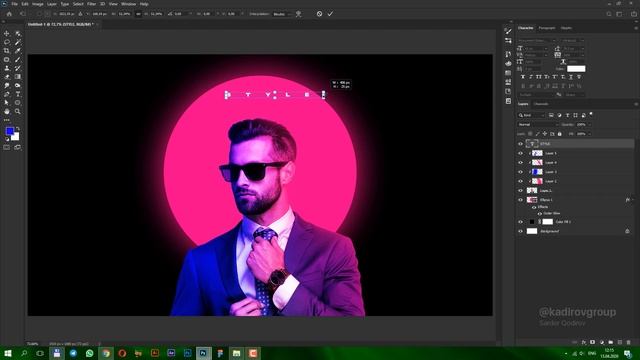
Task: Select the Crop tool
Action: (x=7, y=51)
